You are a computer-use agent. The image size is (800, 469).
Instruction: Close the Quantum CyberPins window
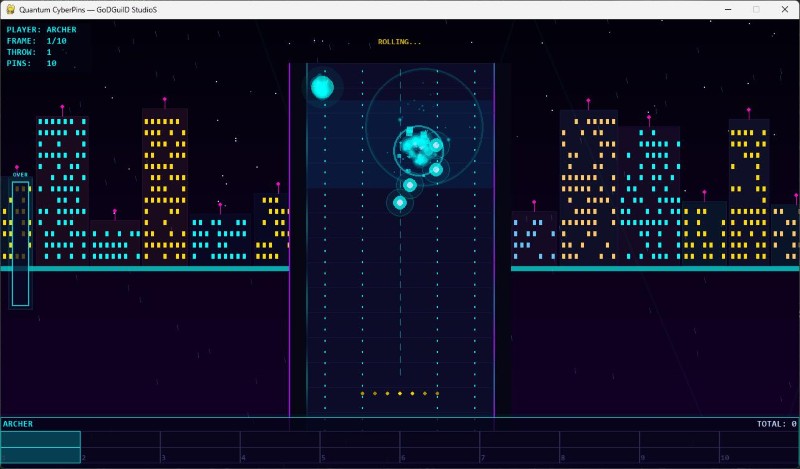(785, 9)
